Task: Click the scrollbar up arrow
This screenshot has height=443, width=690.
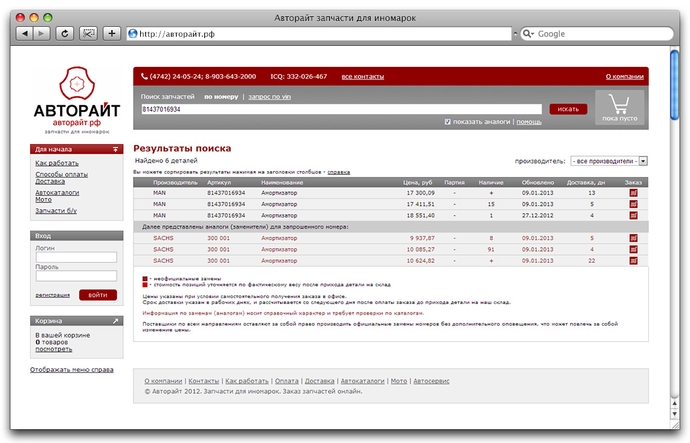Action: 675,403
